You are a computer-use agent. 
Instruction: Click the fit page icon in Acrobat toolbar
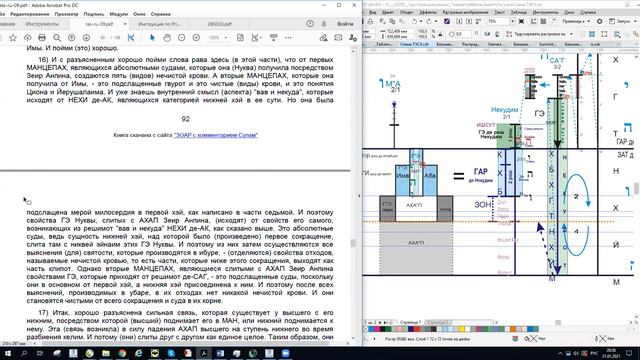click(x=240, y=38)
